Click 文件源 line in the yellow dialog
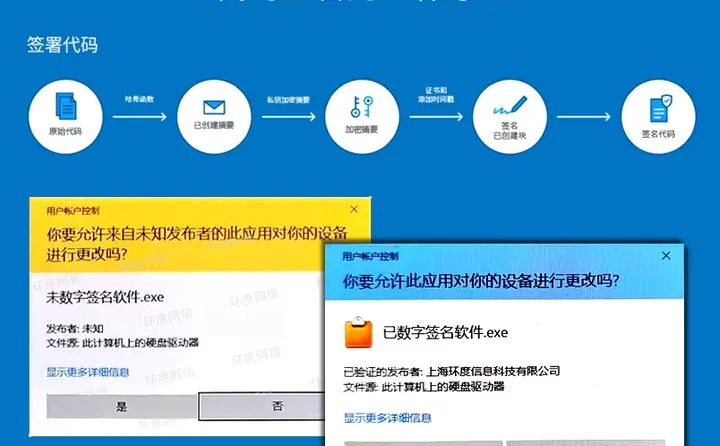This screenshot has width=720, height=446. [x=122, y=343]
